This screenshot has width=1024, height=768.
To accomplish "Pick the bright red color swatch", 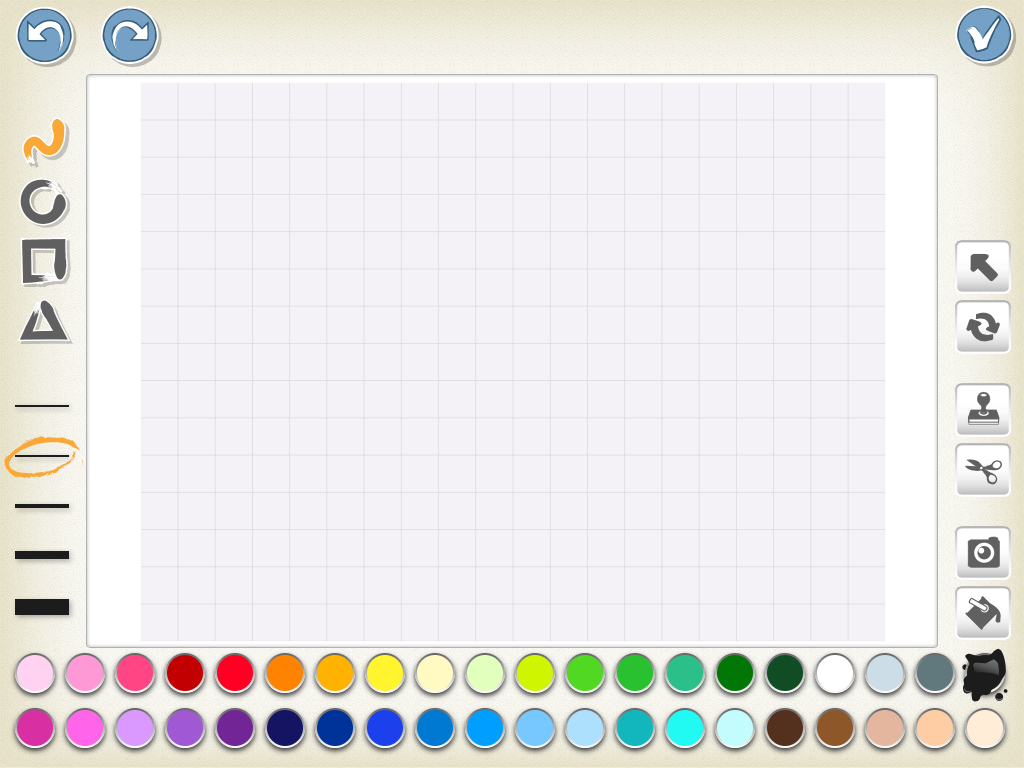I will coord(234,673).
